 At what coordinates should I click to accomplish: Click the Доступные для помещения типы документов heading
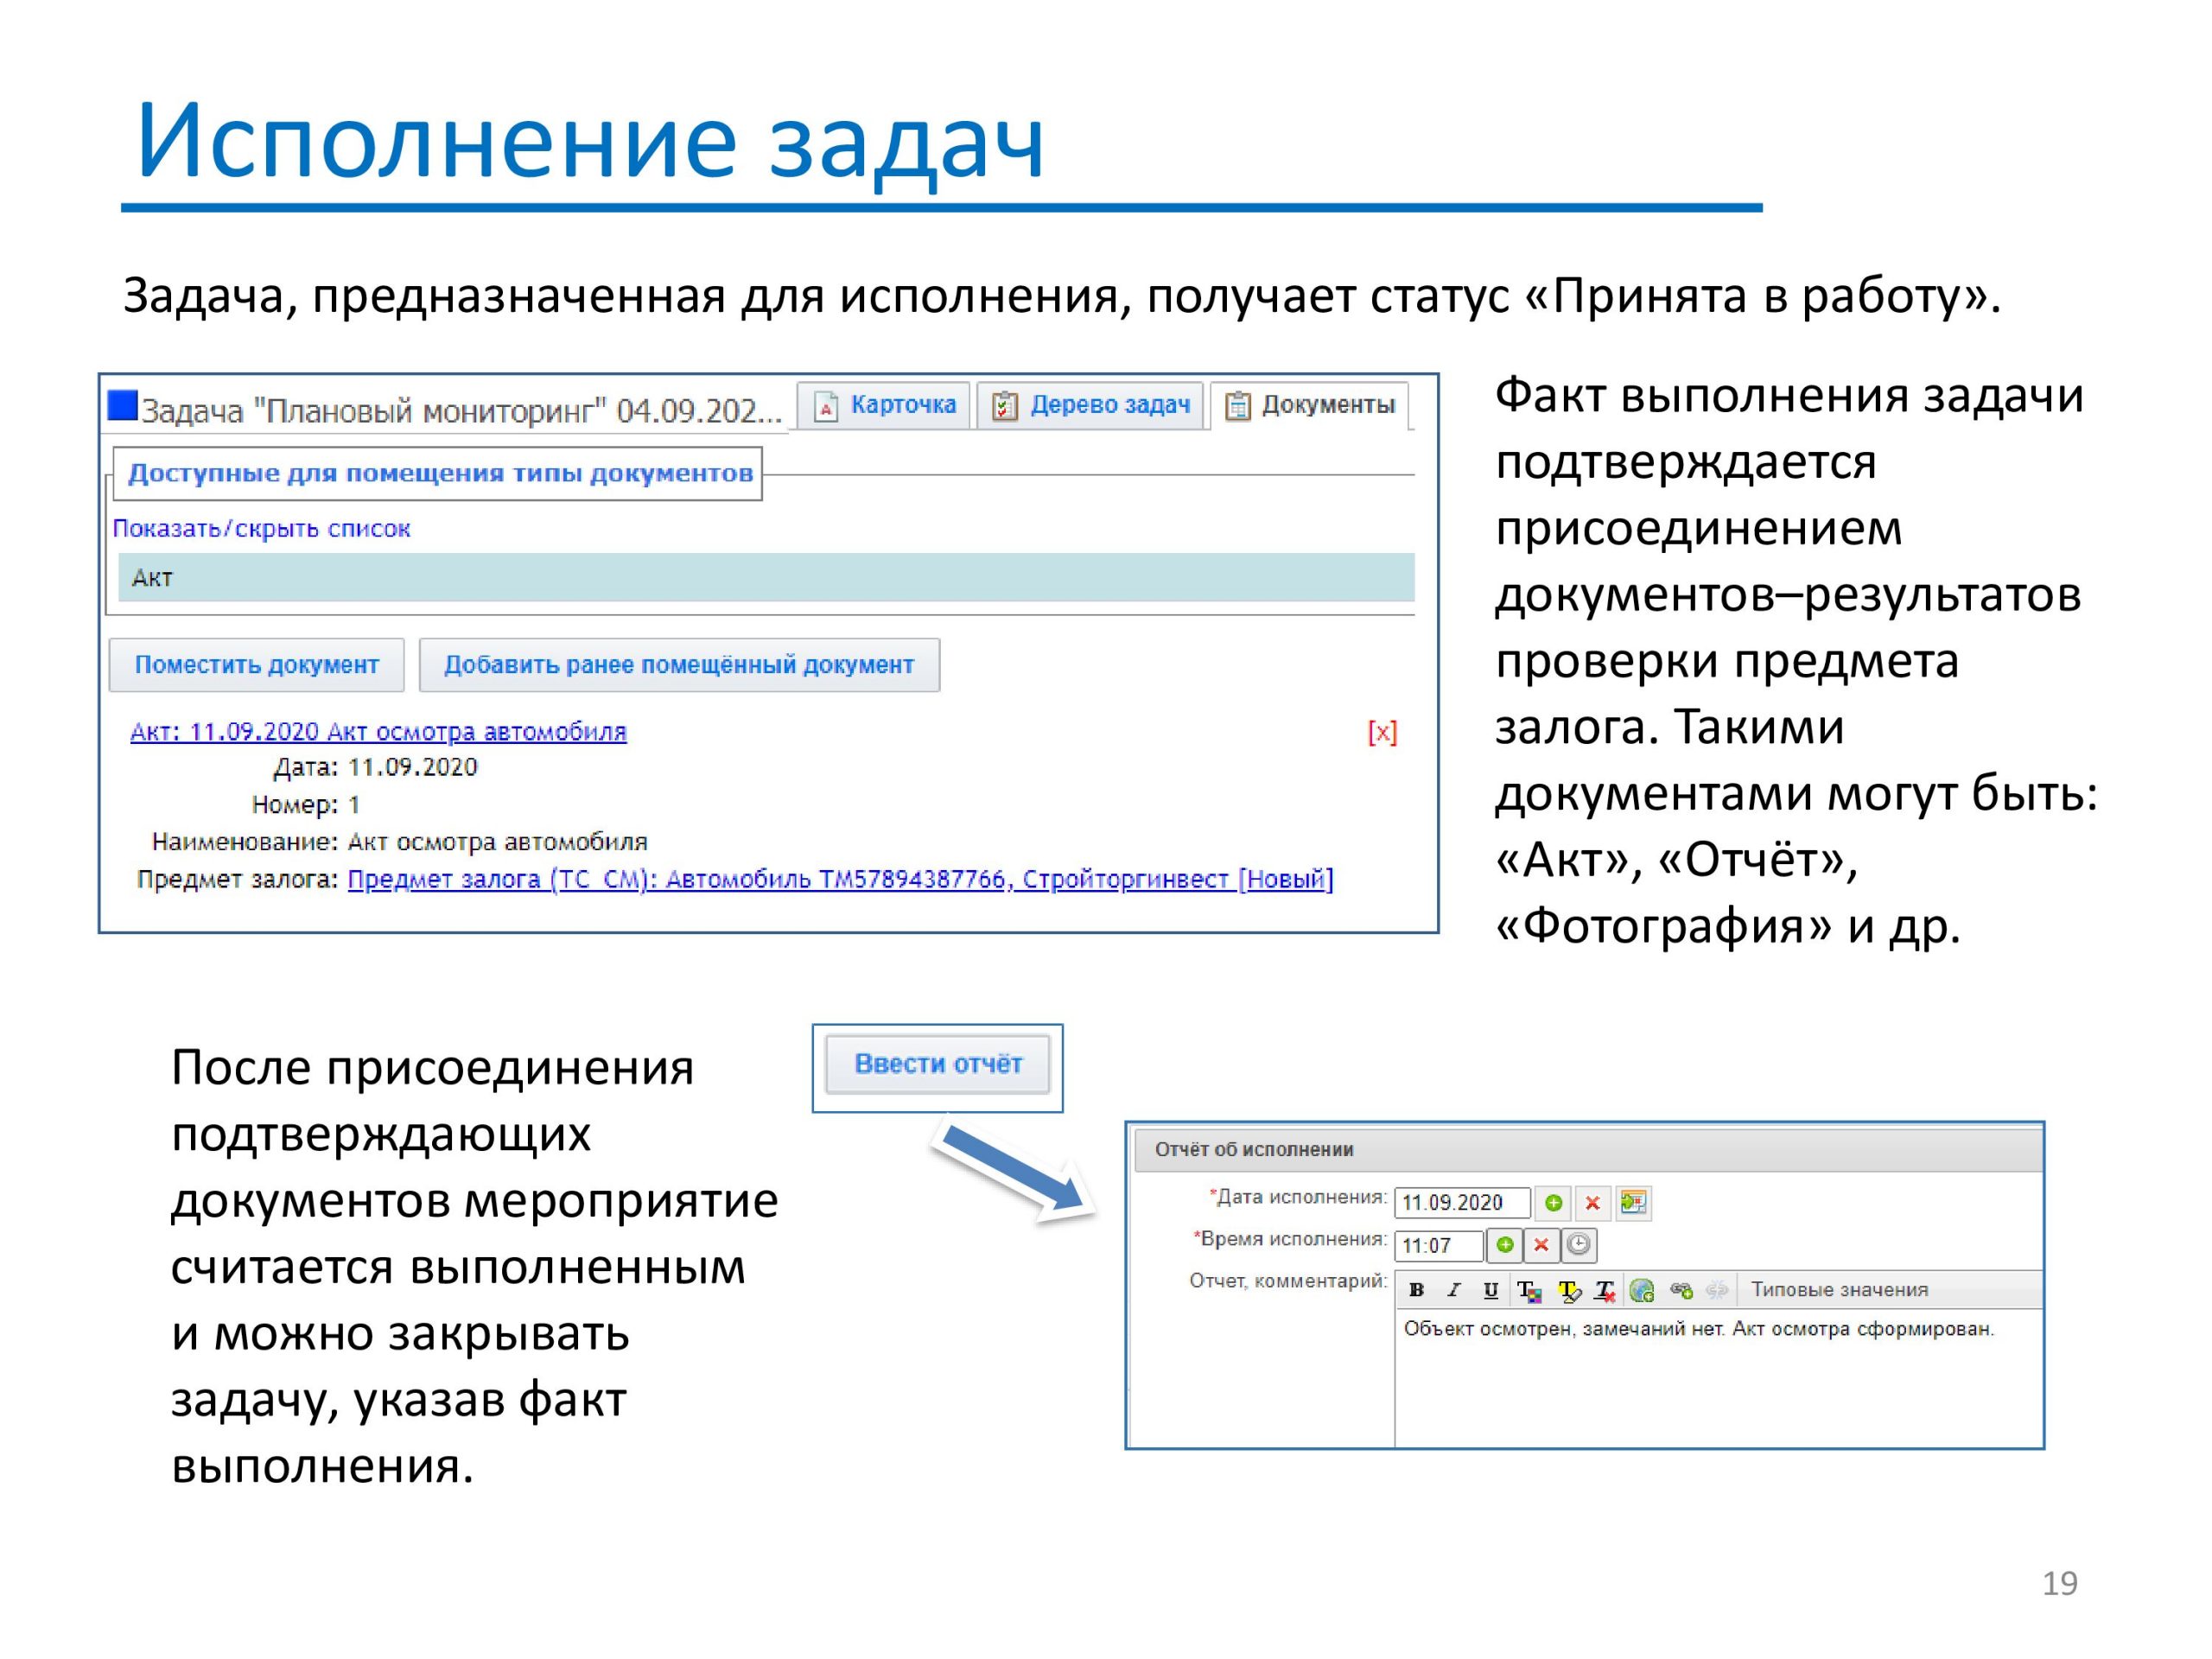(x=440, y=473)
